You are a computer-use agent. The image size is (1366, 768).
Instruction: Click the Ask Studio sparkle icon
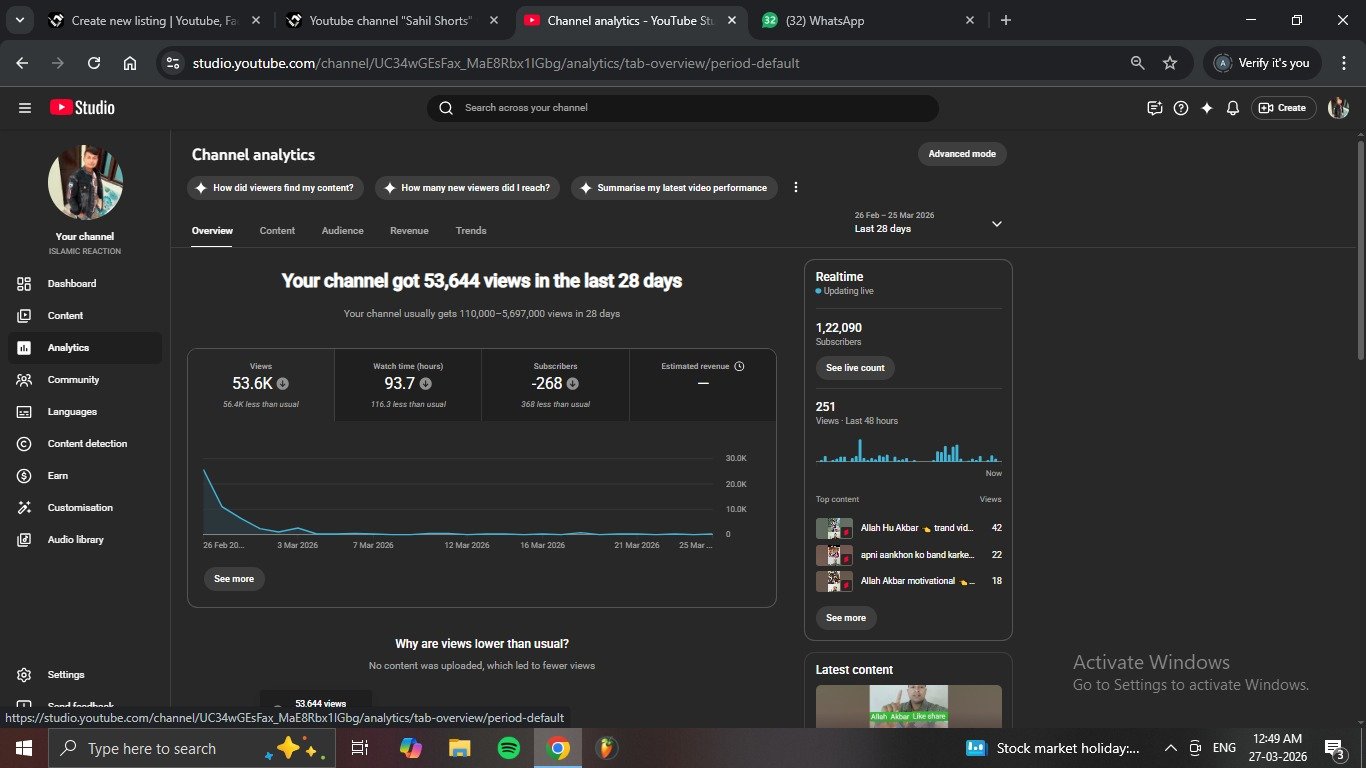pyautogui.click(x=1207, y=108)
